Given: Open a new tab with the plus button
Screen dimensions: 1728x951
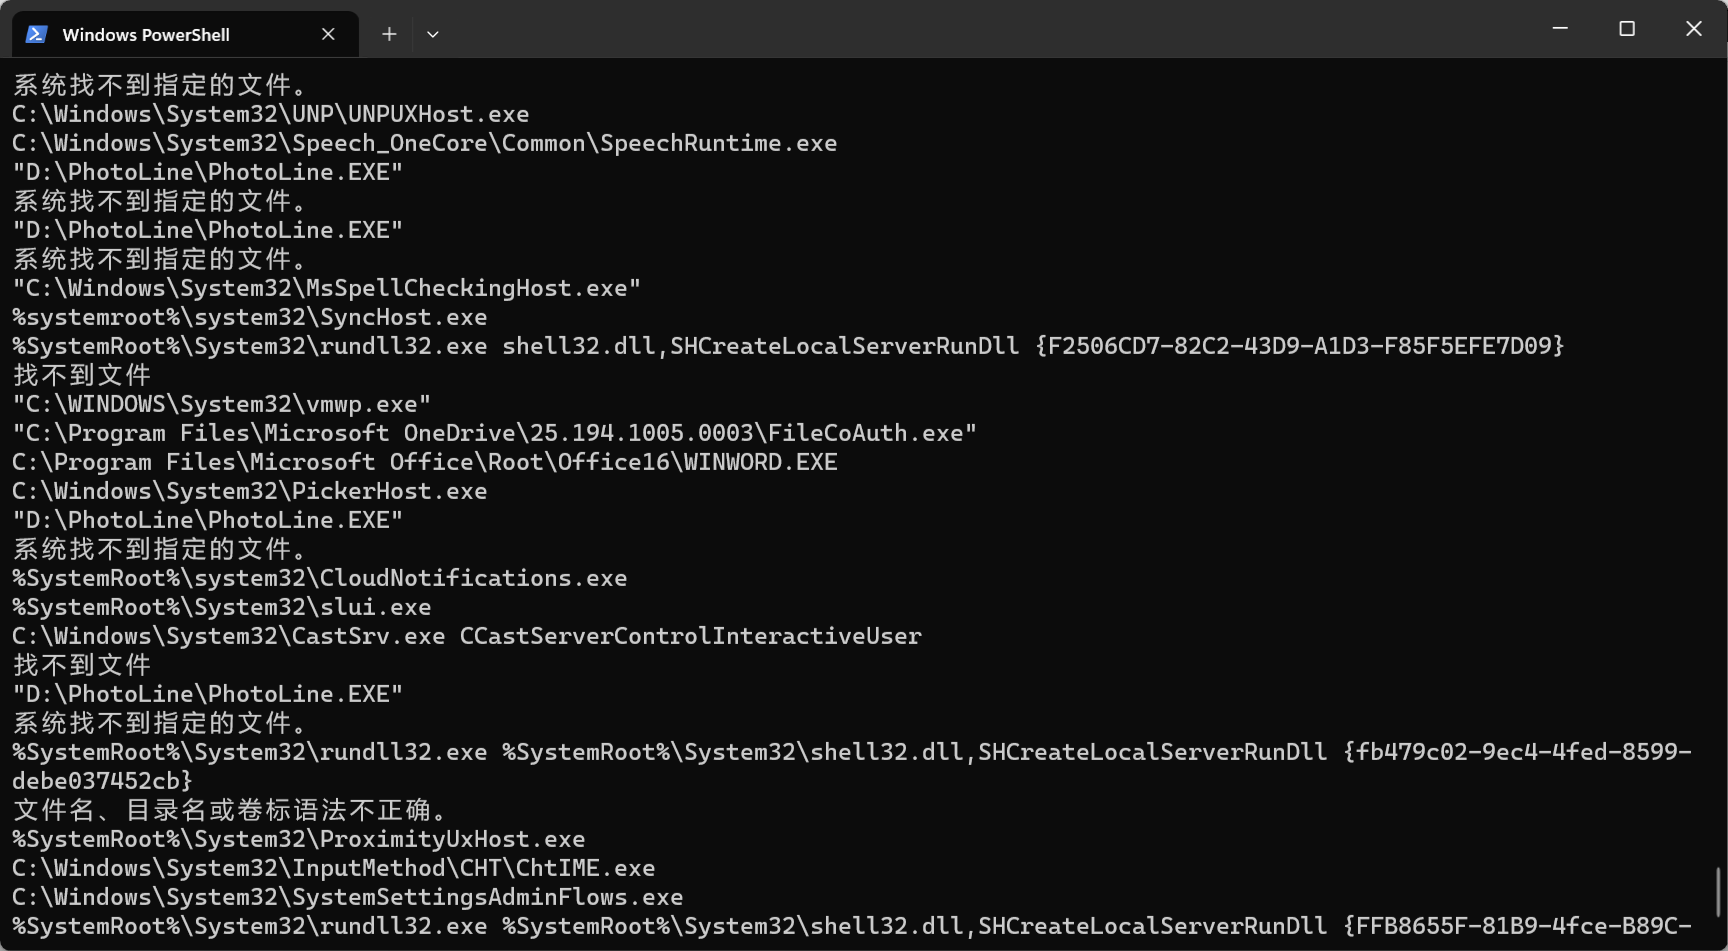Looking at the screenshot, I should coord(389,34).
